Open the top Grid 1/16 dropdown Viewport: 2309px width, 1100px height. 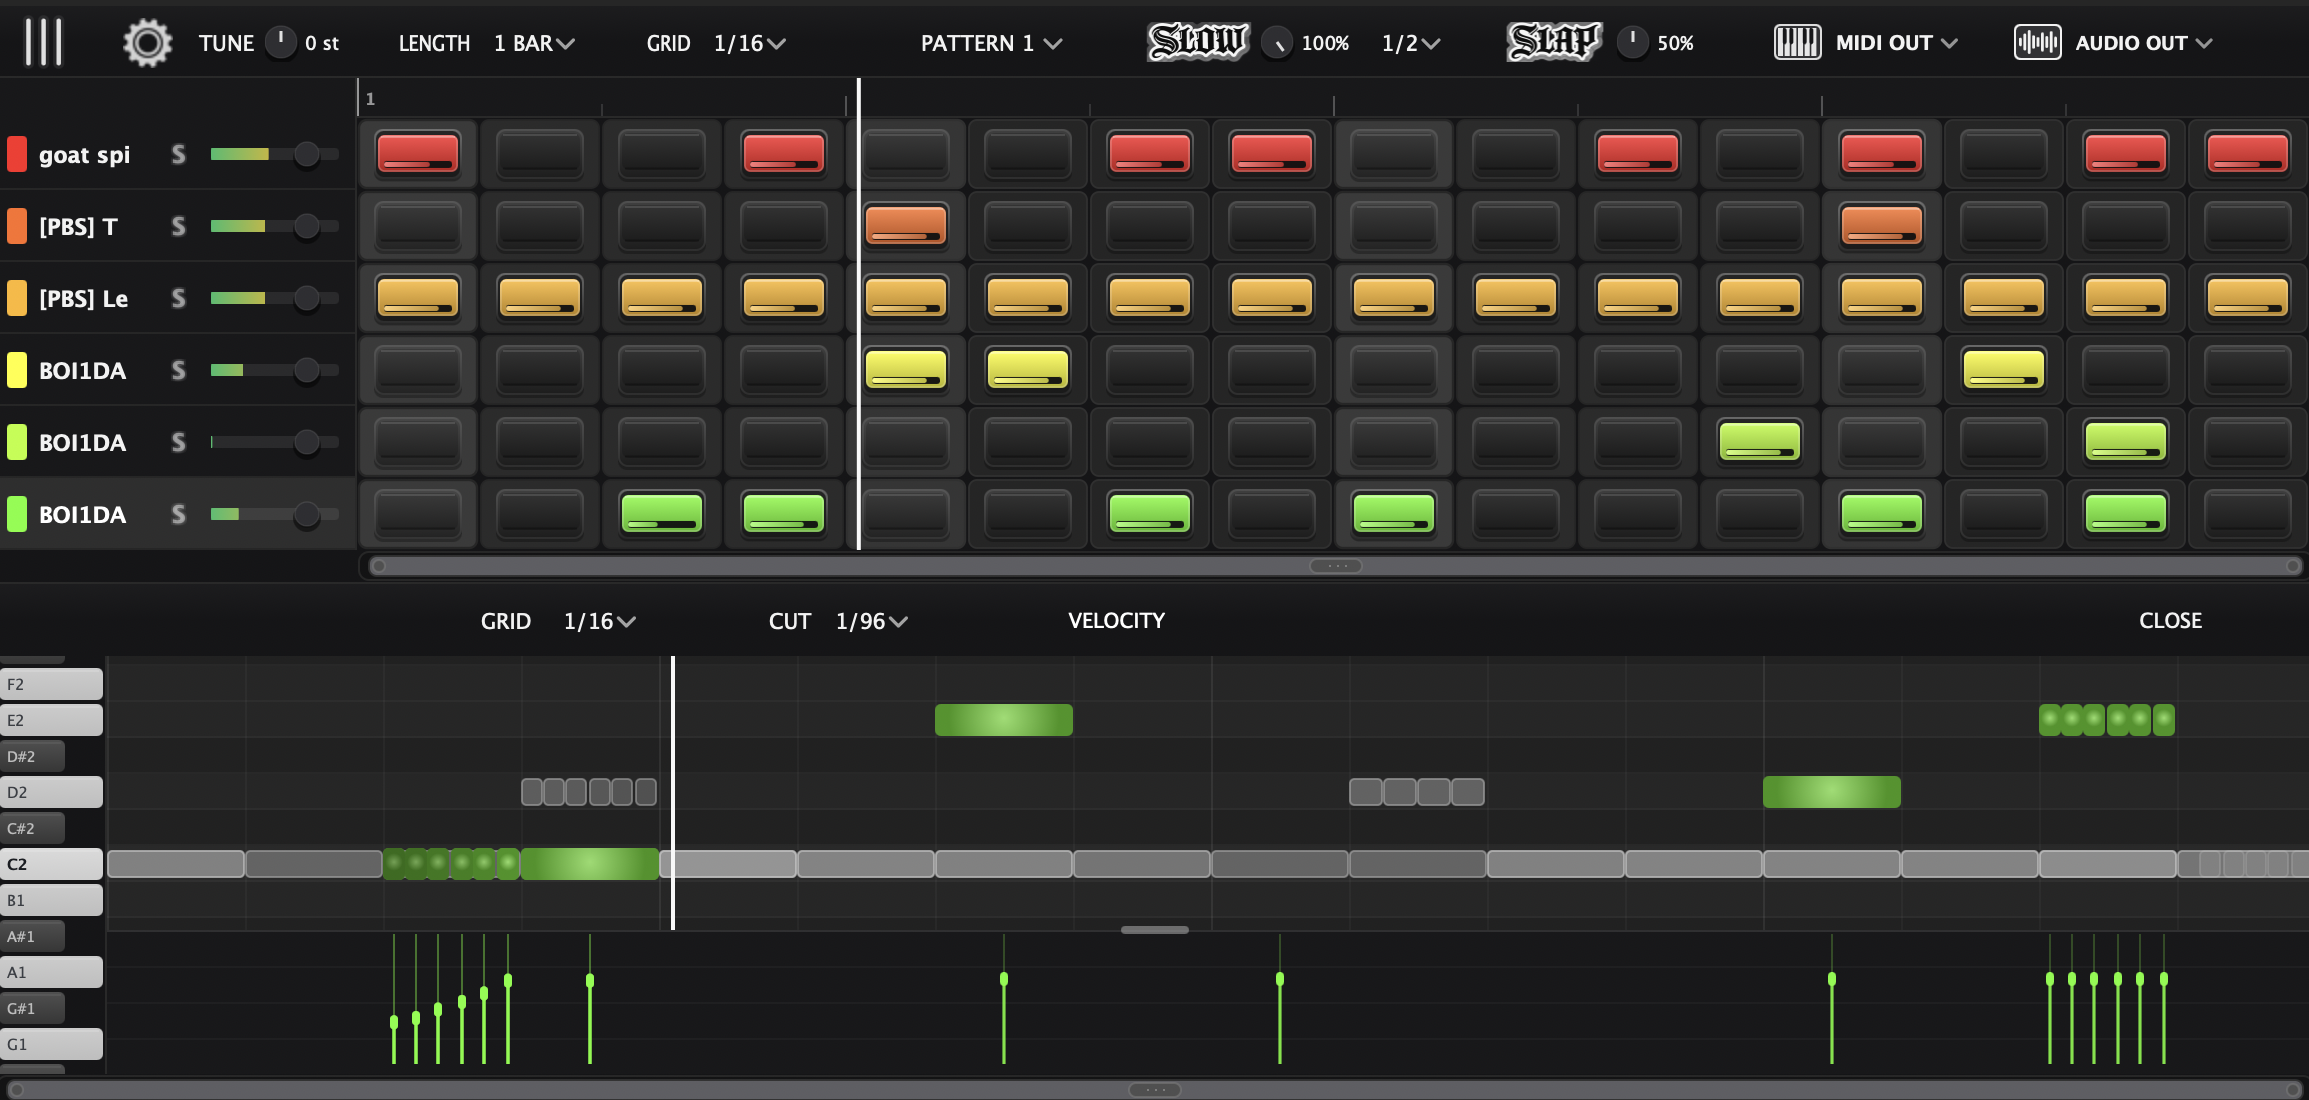(x=749, y=43)
